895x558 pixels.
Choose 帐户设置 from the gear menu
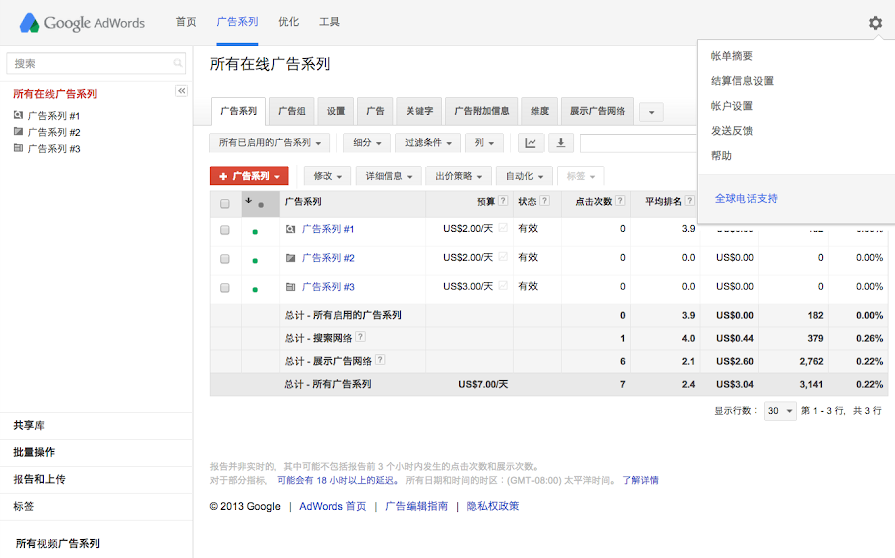[731, 106]
